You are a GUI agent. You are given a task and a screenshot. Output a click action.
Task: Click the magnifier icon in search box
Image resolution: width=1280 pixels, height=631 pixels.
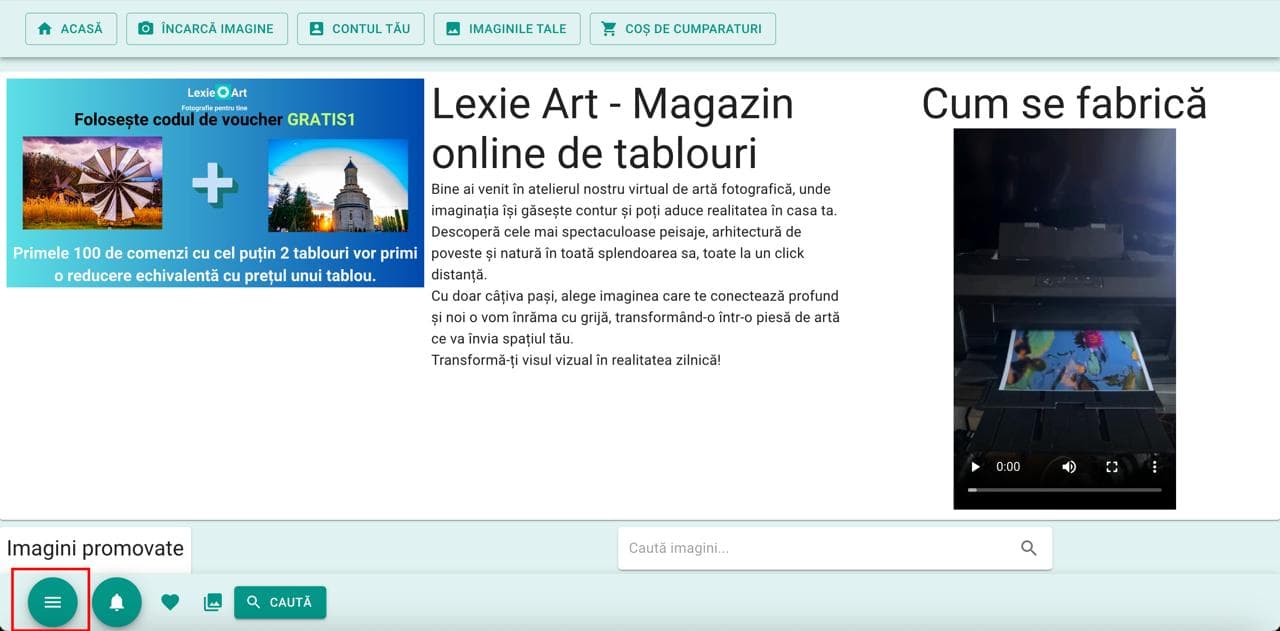(x=1029, y=548)
